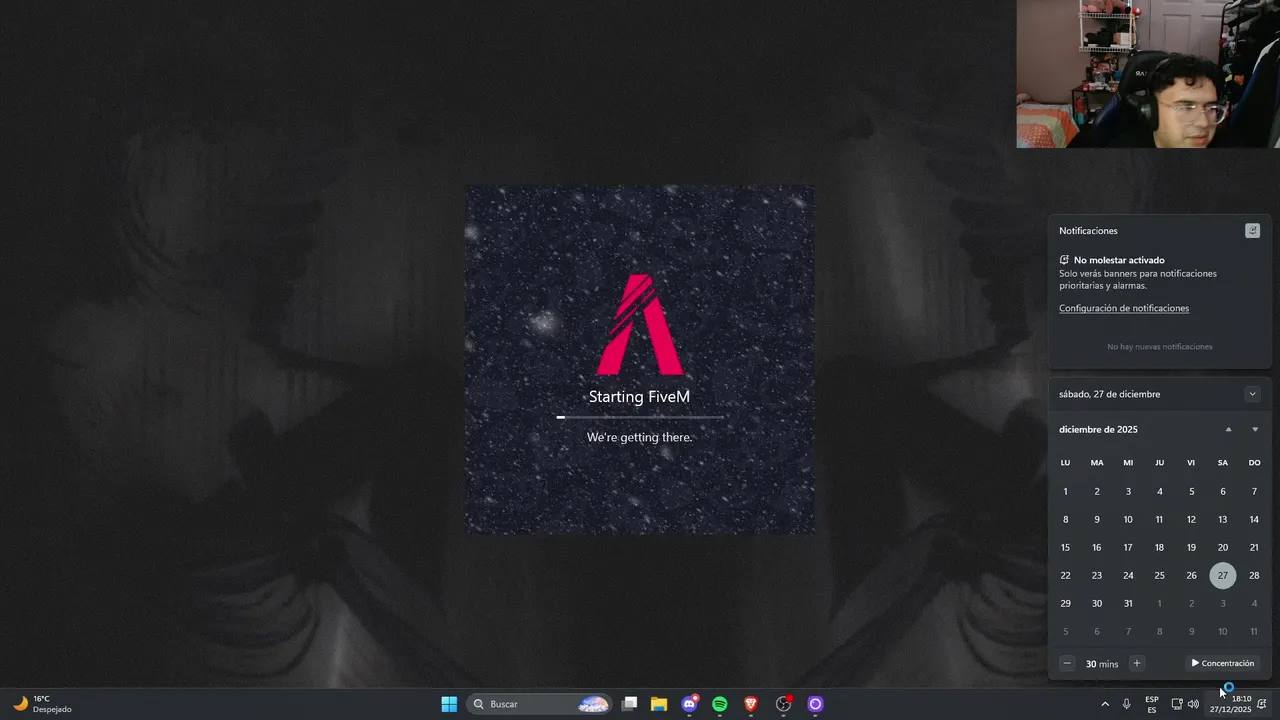Click the FiveM logo on splash screen
The image size is (1280, 720).
(640, 325)
